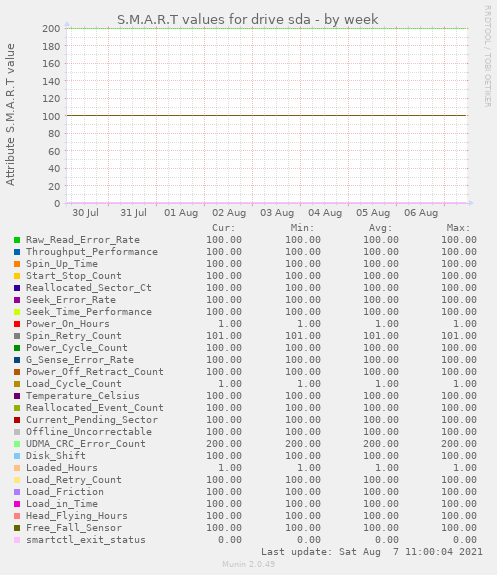Click the Max: column header
The width and height of the screenshot is (497, 575).
click(x=458, y=228)
